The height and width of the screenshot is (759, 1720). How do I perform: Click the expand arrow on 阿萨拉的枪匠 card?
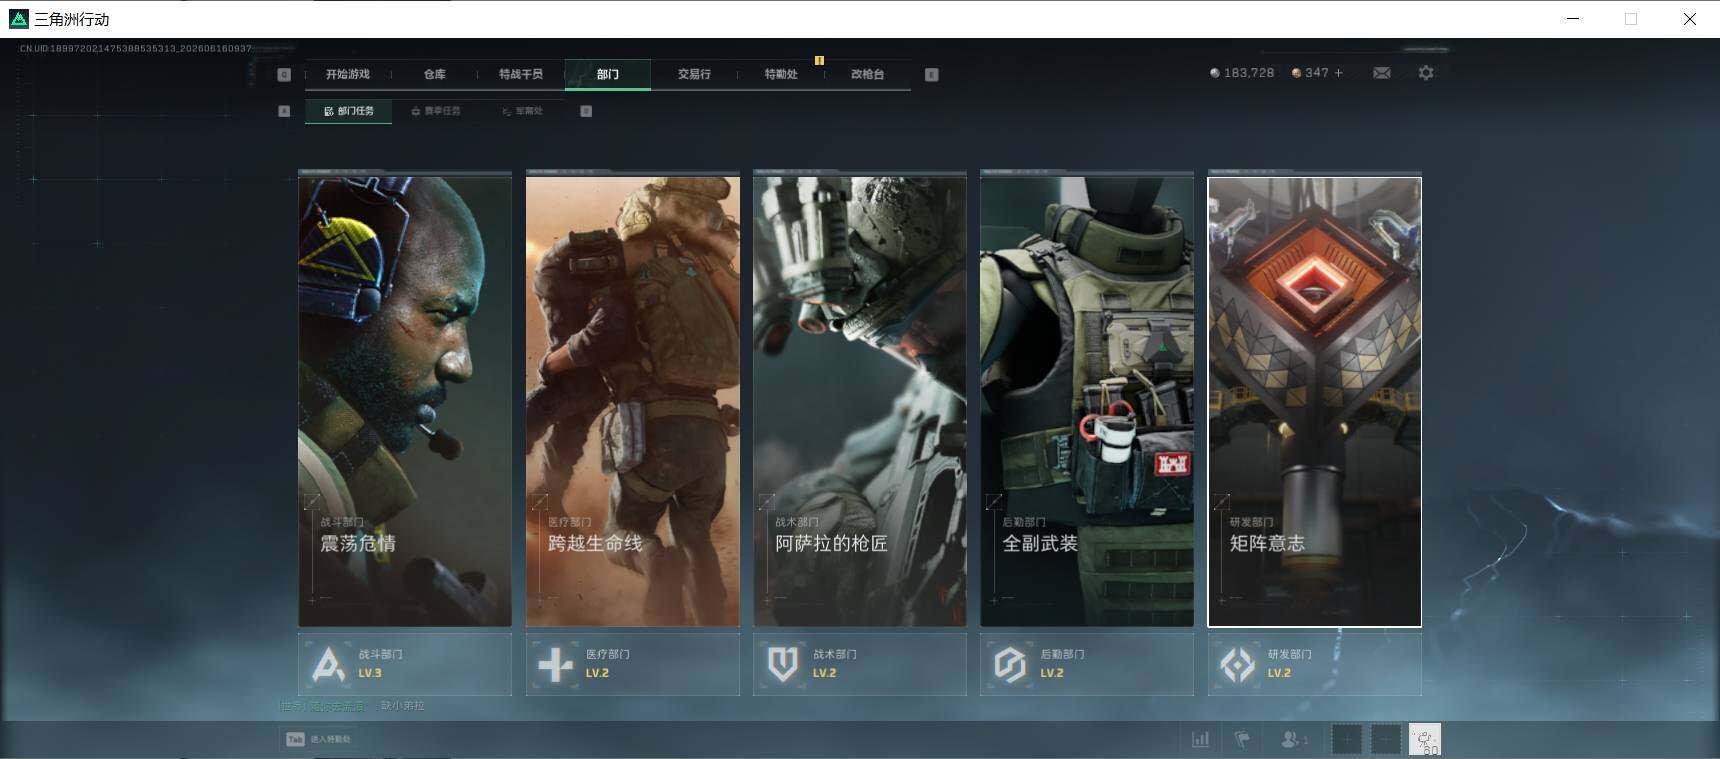click(x=767, y=501)
